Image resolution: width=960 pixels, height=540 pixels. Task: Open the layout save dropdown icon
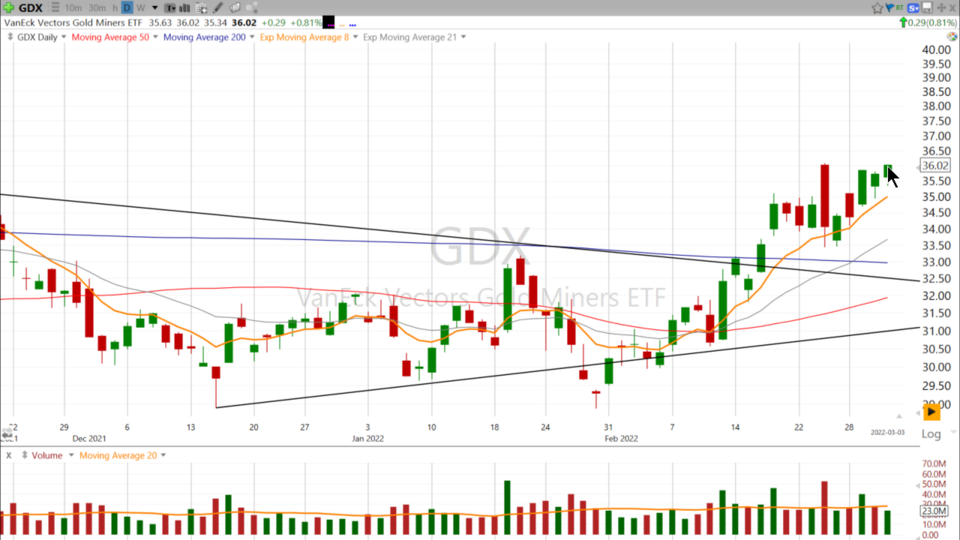(927, 7)
